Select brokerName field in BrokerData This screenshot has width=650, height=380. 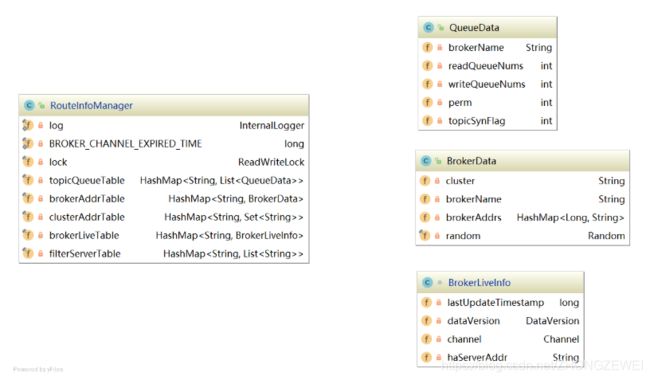coord(473,199)
